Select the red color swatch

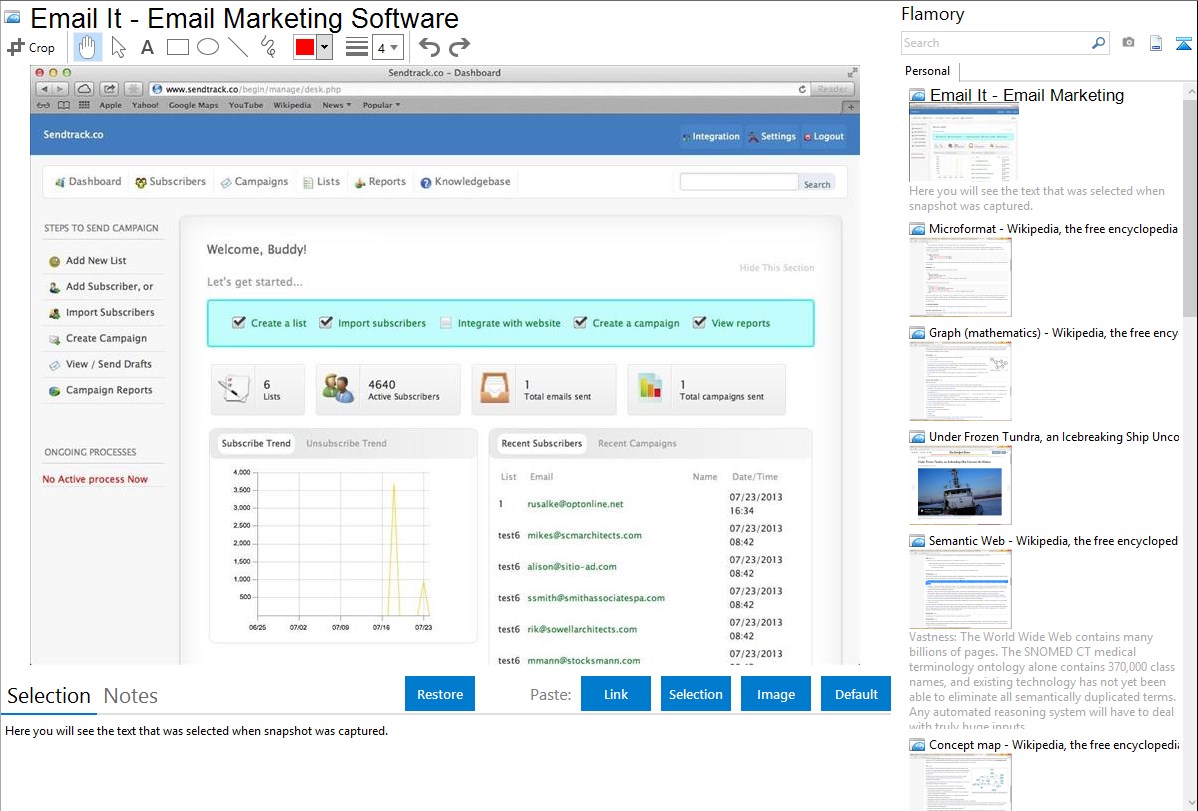pyautogui.click(x=305, y=47)
